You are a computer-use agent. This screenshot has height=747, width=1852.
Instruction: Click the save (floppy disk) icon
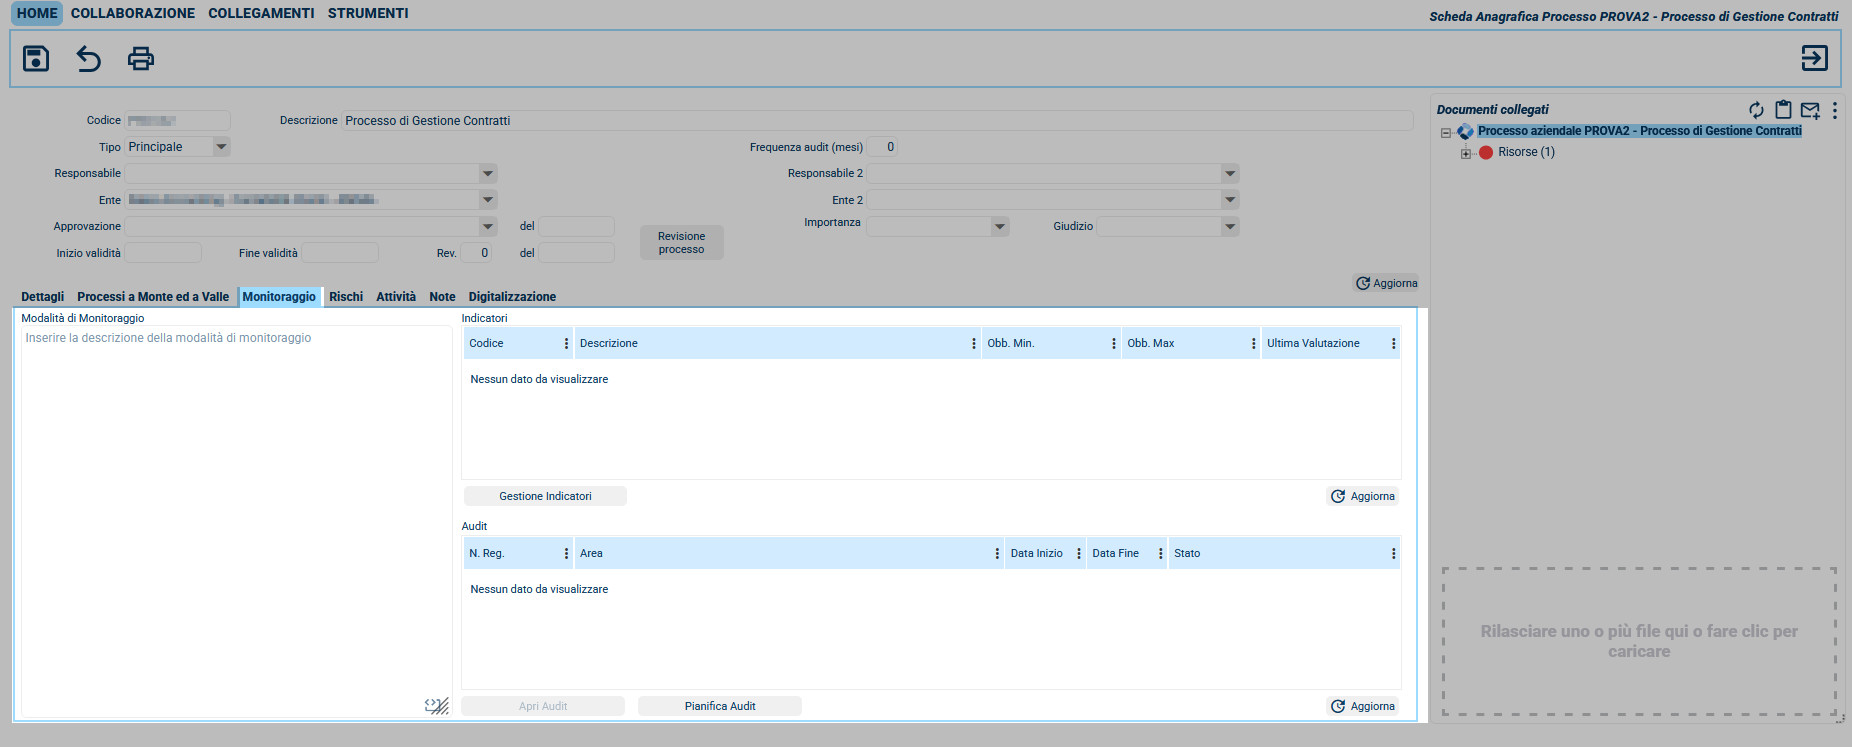pyautogui.click(x=36, y=59)
